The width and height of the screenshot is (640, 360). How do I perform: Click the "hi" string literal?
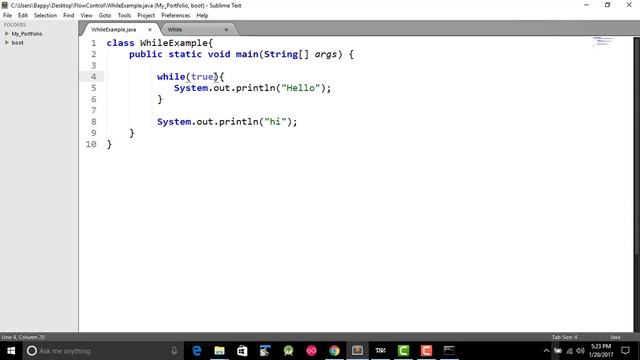(275, 122)
